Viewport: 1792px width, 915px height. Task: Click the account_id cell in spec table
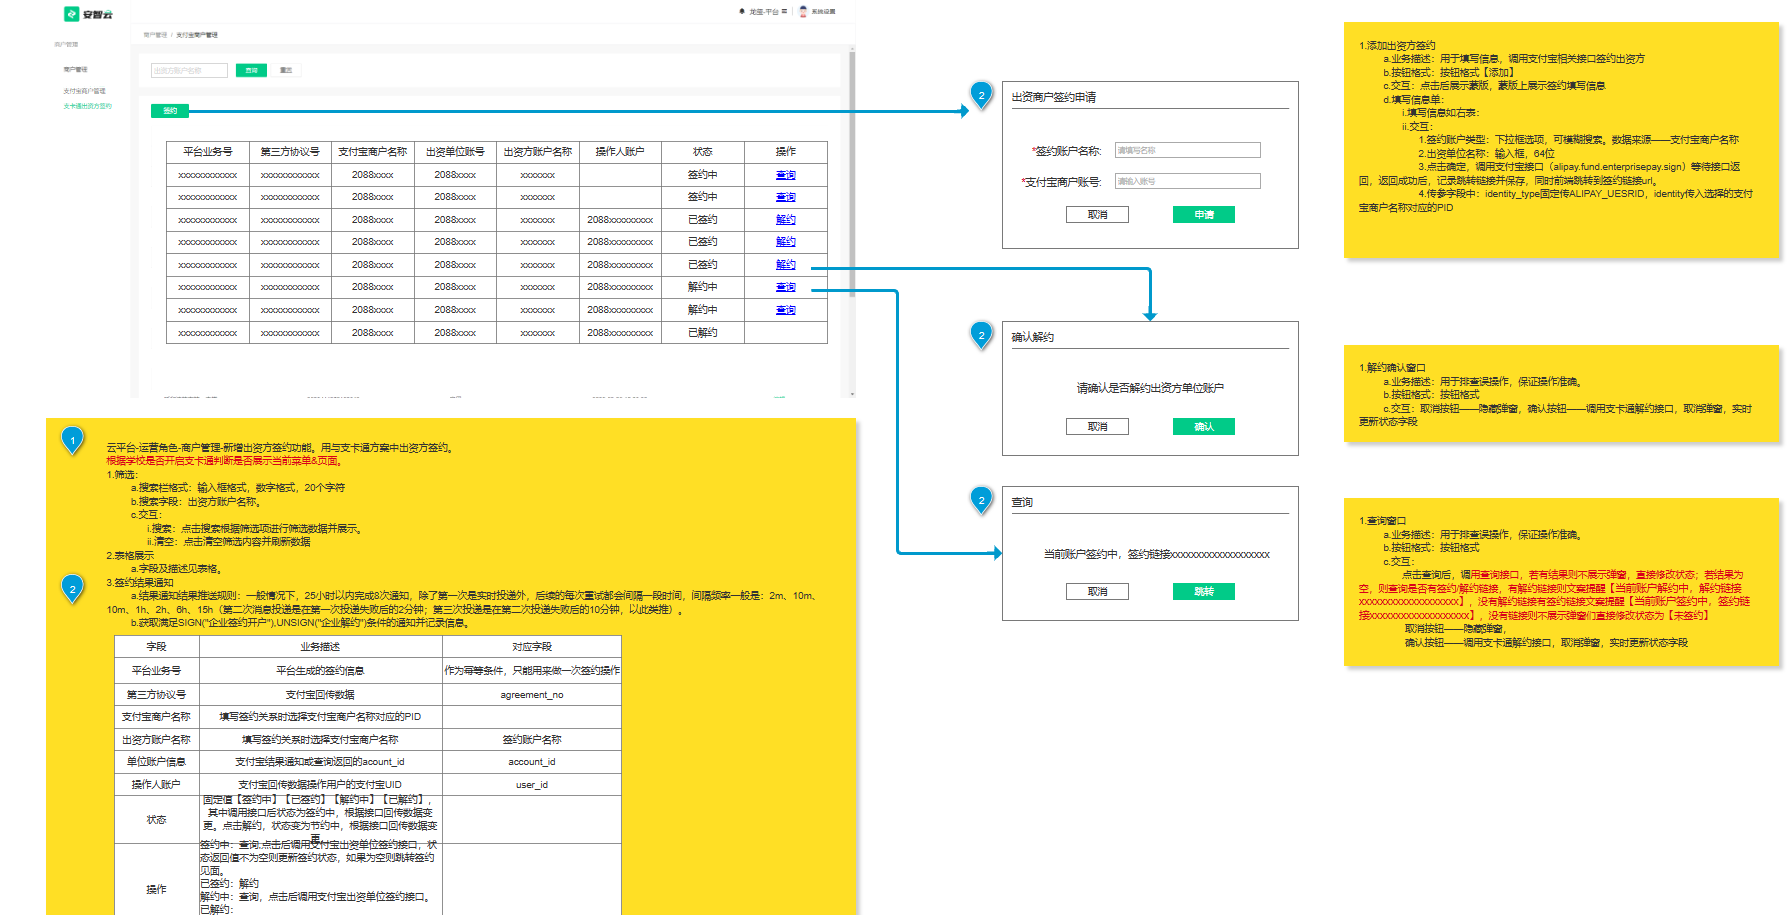(x=532, y=762)
